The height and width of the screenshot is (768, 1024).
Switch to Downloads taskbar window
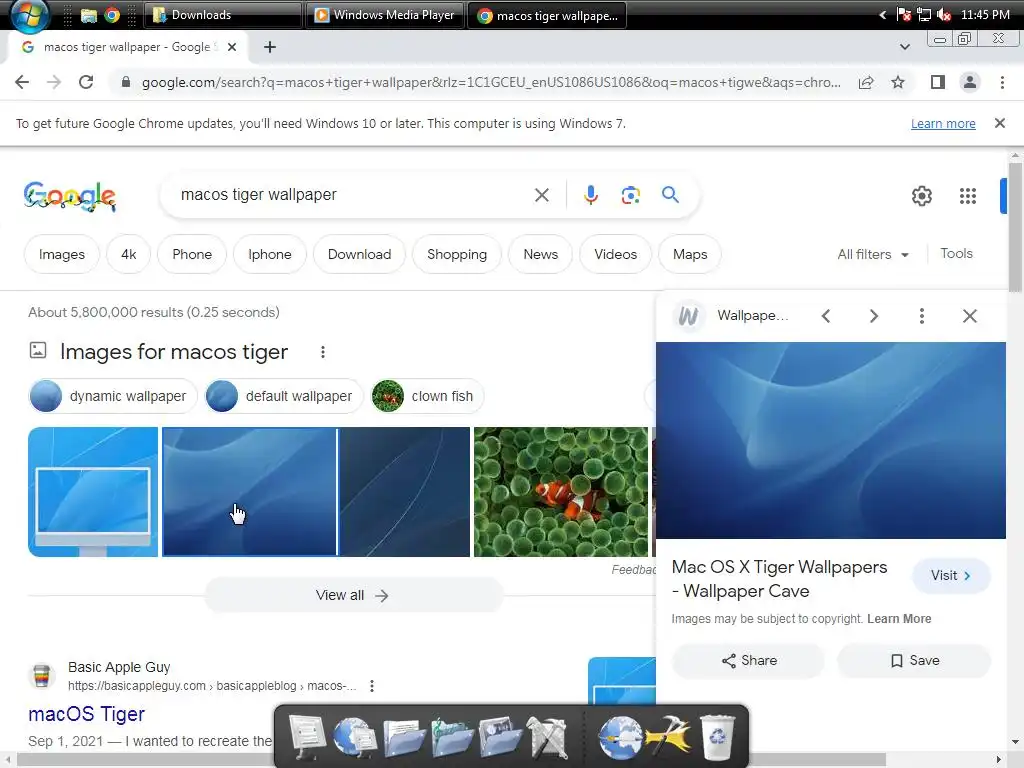[225, 15]
